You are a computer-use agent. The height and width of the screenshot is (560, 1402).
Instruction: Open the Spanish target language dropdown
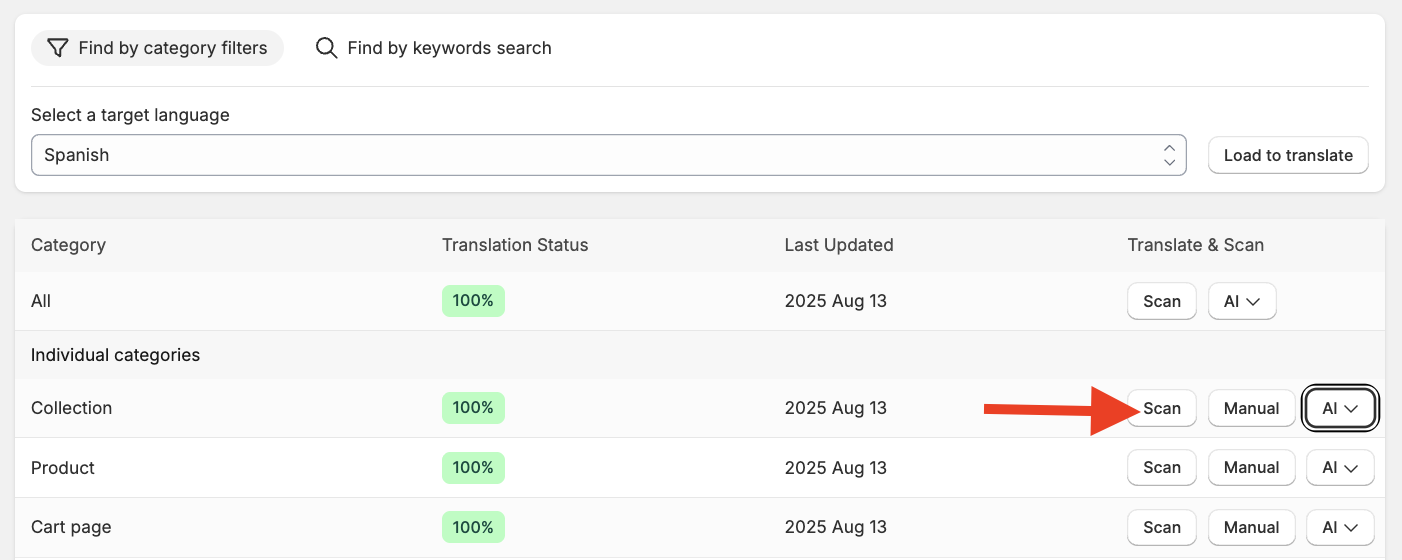point(608,155)
